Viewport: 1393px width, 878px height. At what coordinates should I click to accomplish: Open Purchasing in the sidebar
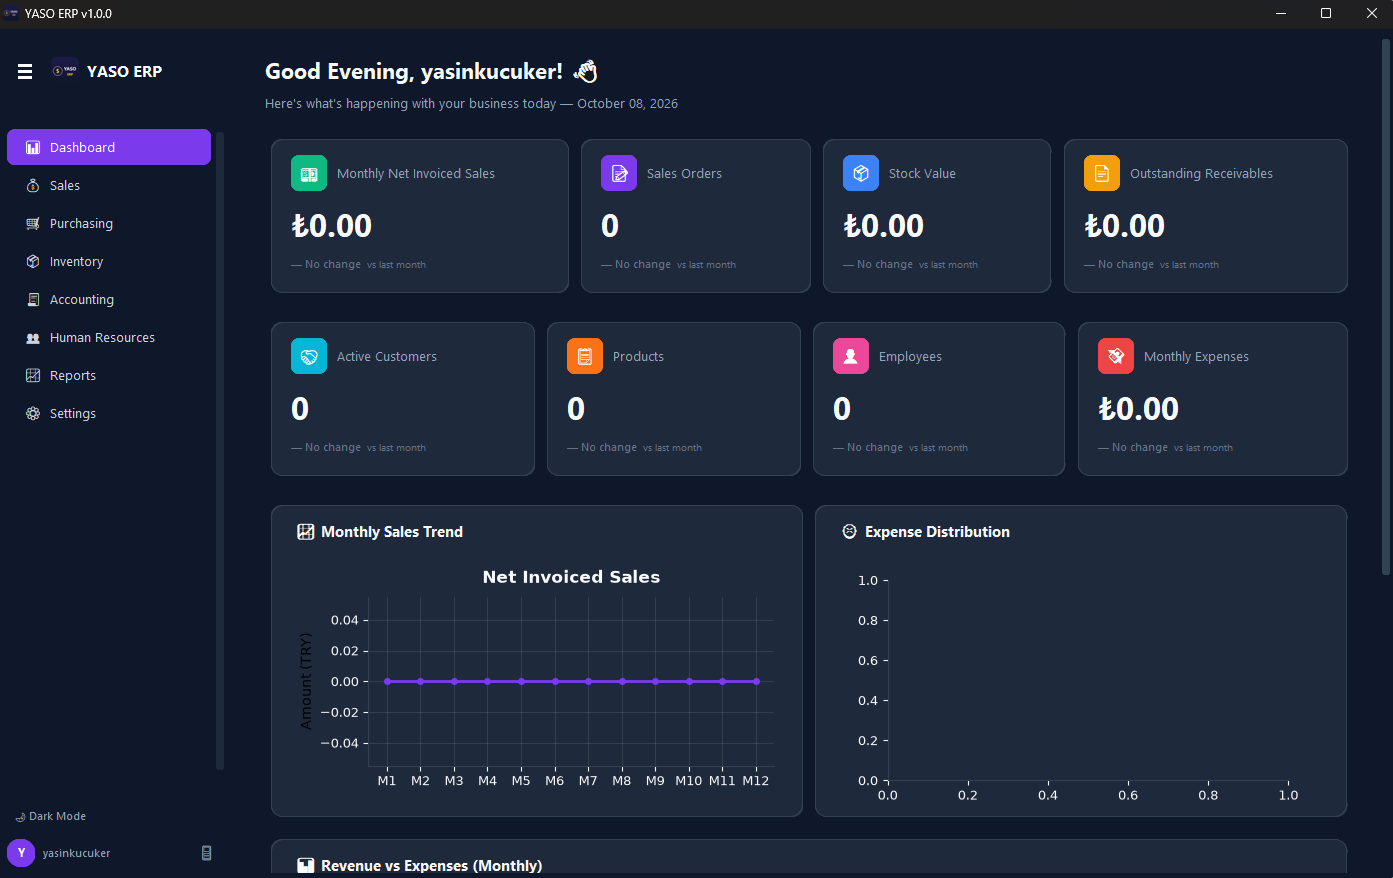pyautogui.click(x=109, y=223)
